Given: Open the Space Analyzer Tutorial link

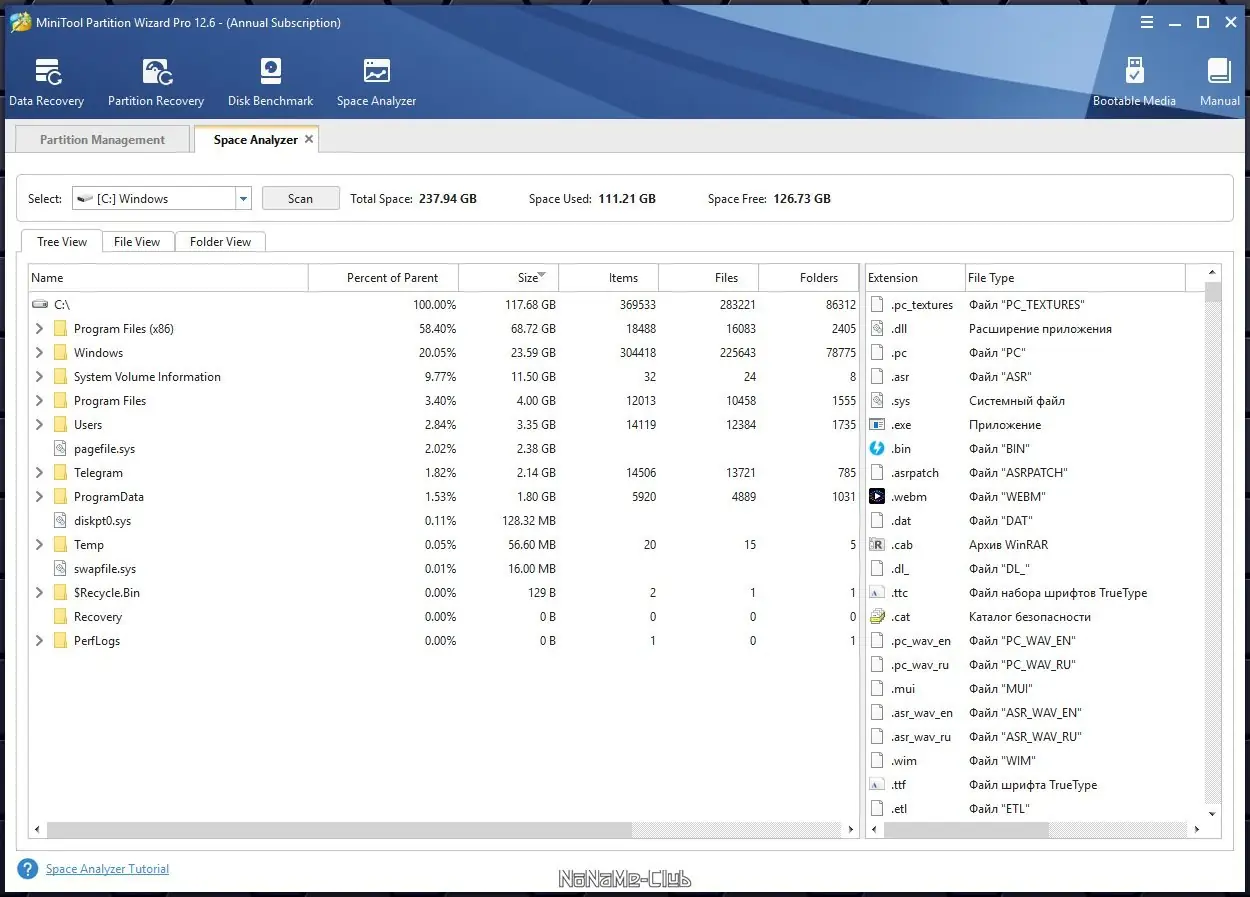Looking at the screenshot, I should pyautogui.click(x=107, y=869).
